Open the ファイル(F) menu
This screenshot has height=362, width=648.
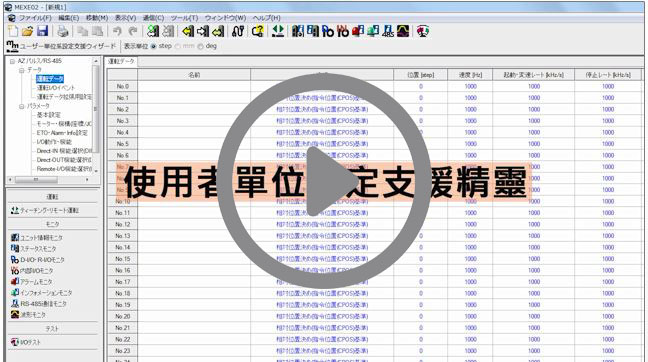coord(35,18)
